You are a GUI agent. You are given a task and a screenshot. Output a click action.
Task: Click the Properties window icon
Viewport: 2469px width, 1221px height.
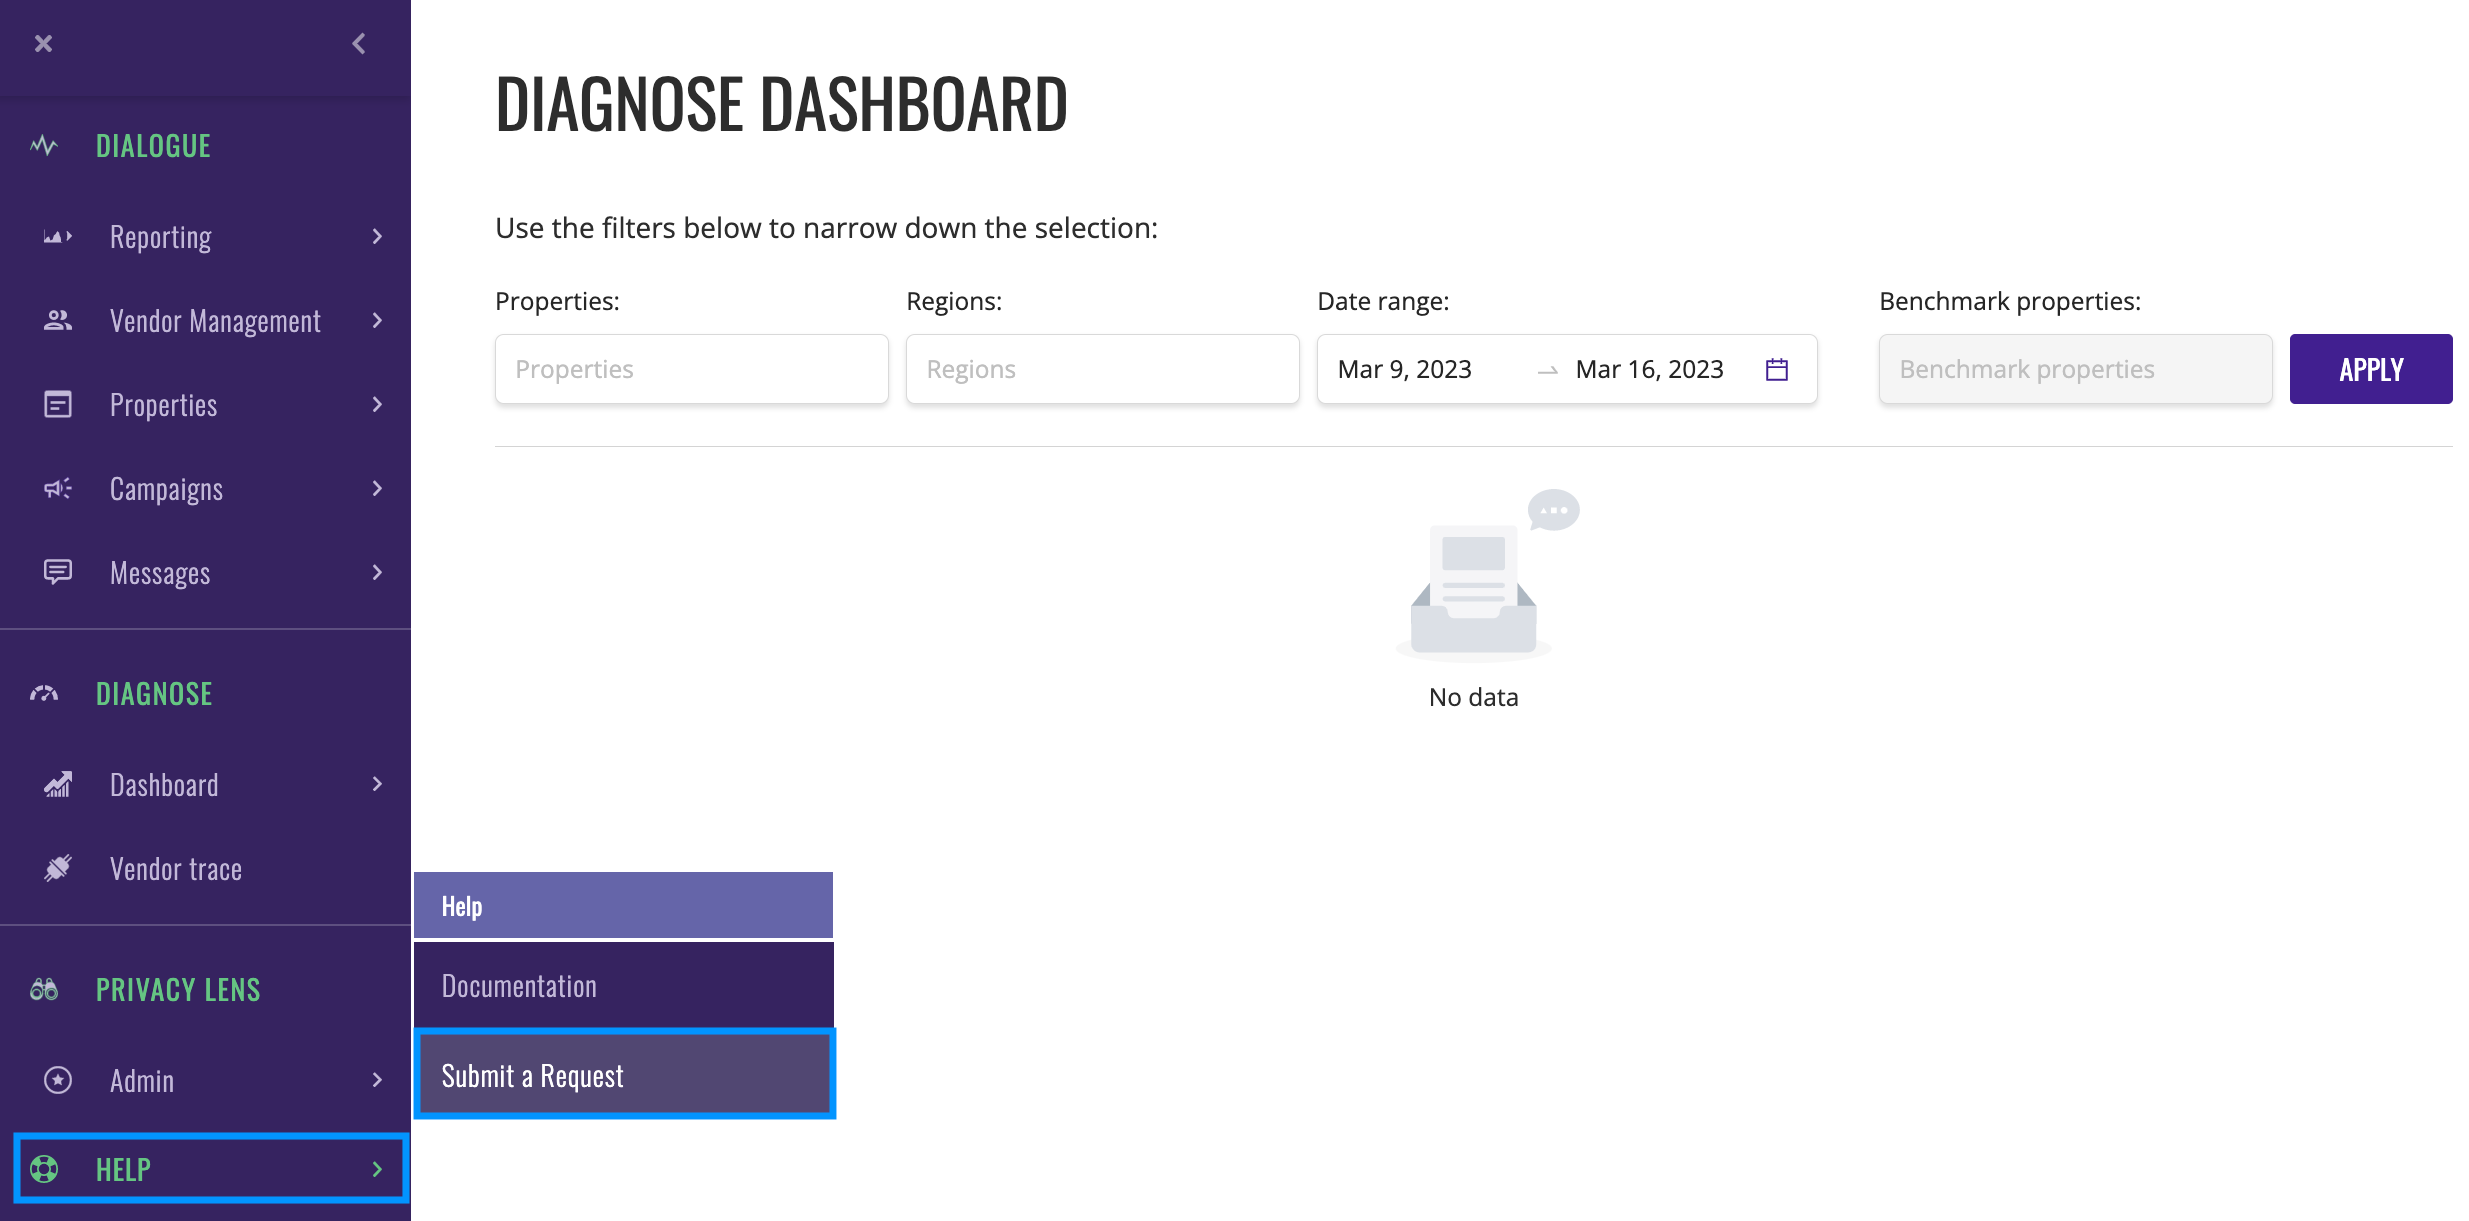(58, 405)
